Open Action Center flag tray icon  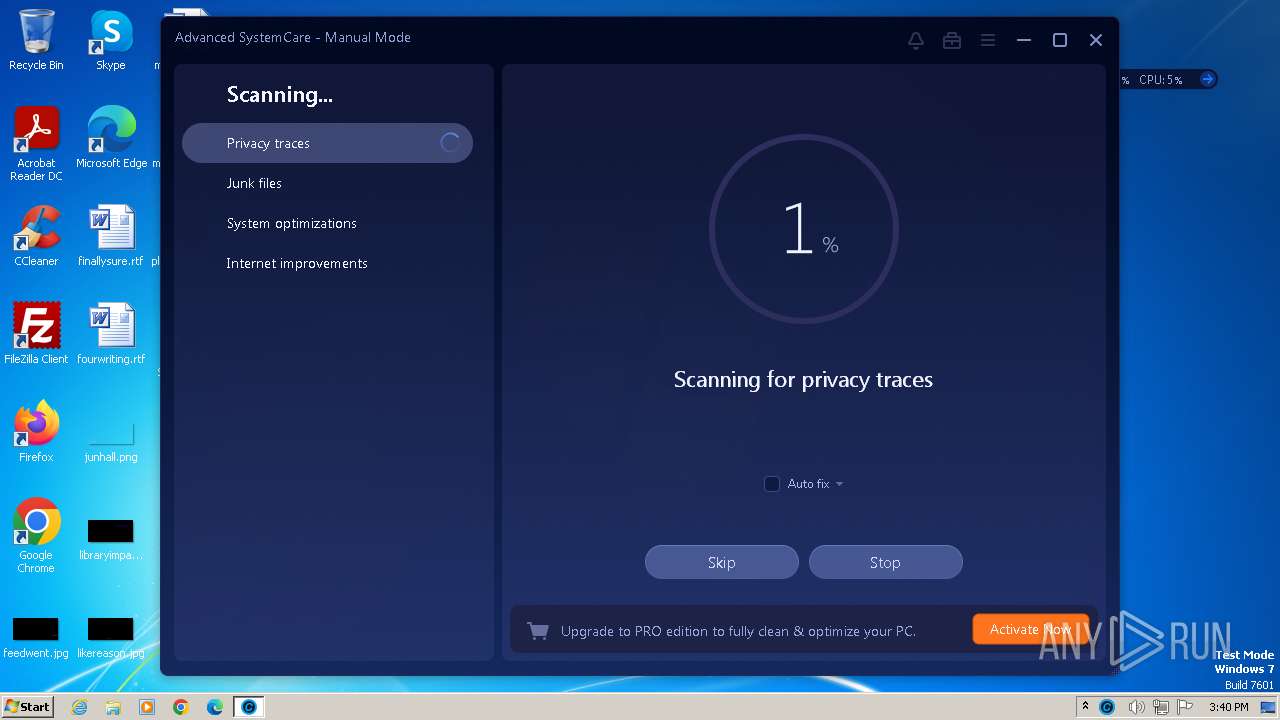(1186, 707)
